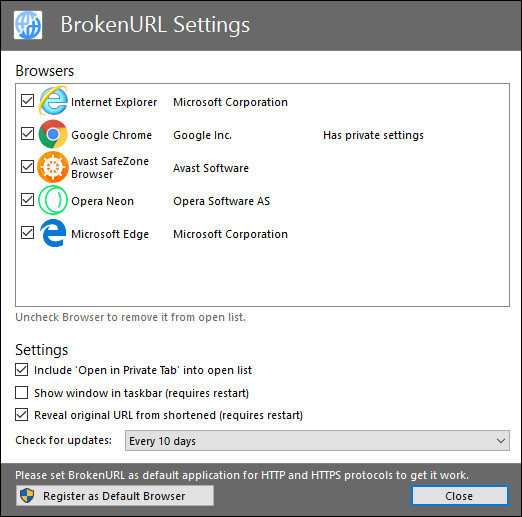Click the Close button

pos(460,496)
